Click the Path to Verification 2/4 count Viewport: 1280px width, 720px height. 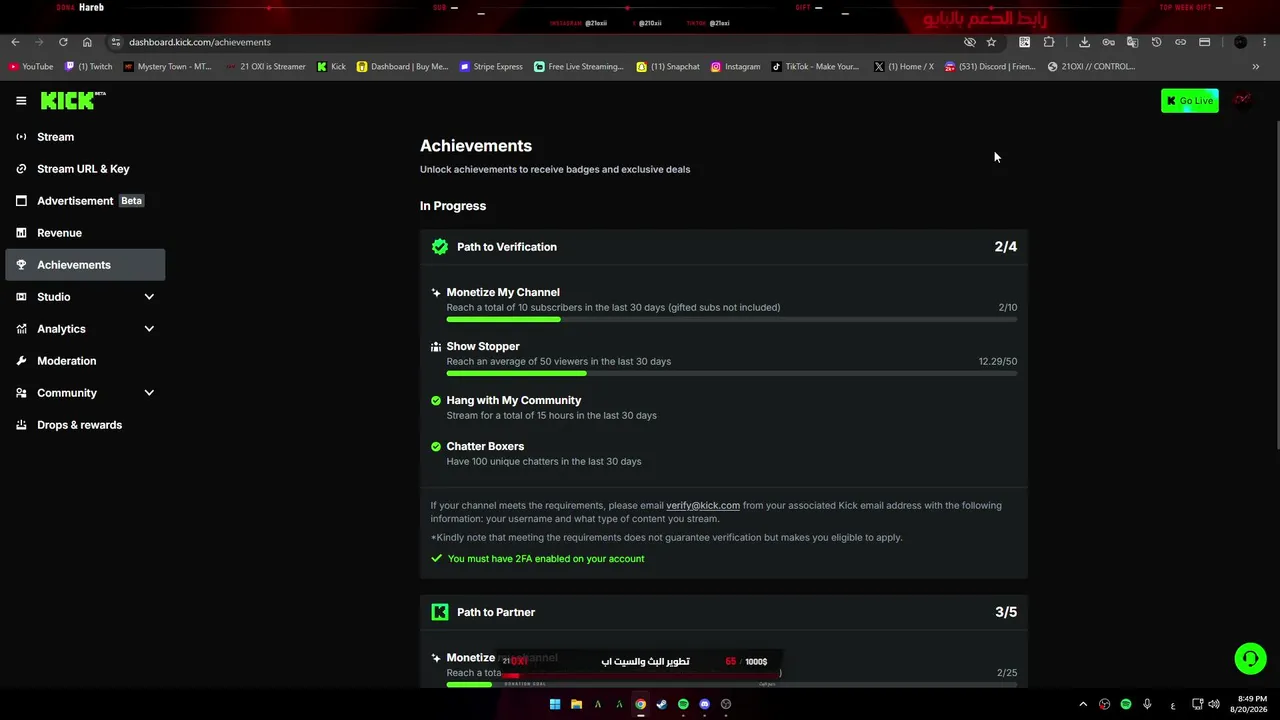click(x=1006, y=247)
